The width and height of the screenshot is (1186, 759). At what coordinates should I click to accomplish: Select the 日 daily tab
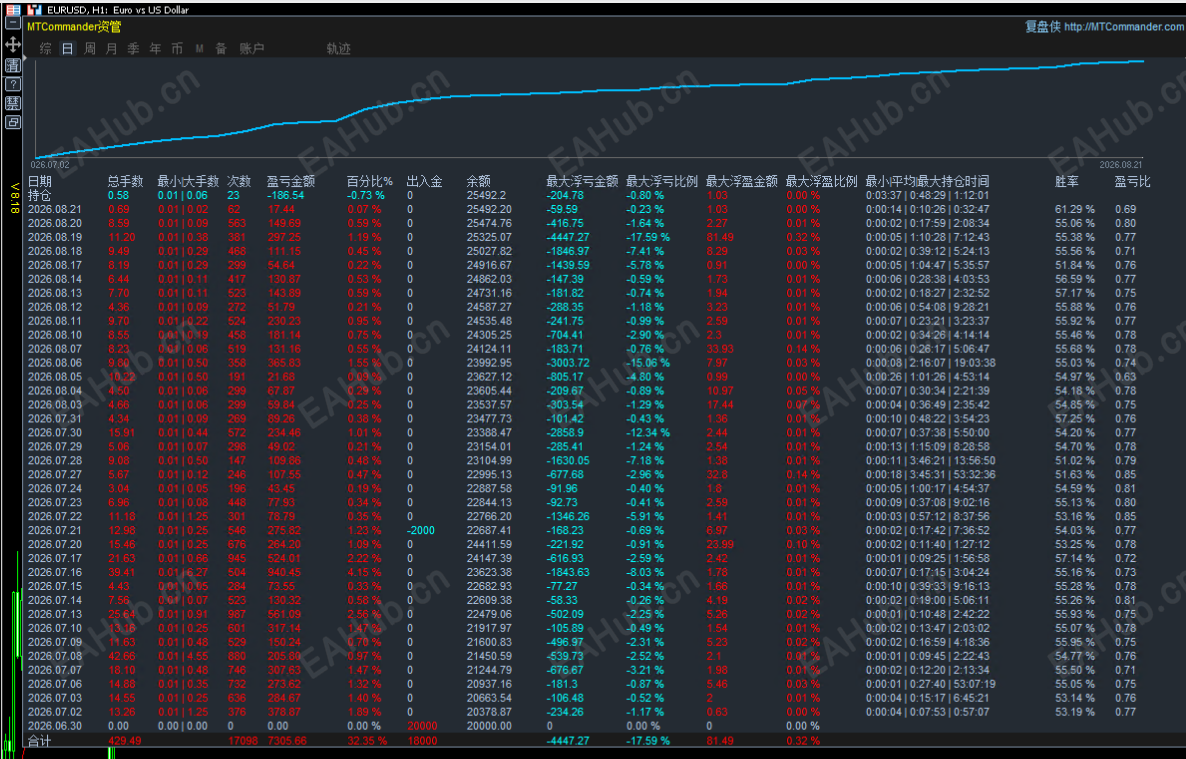pos(67,48)
